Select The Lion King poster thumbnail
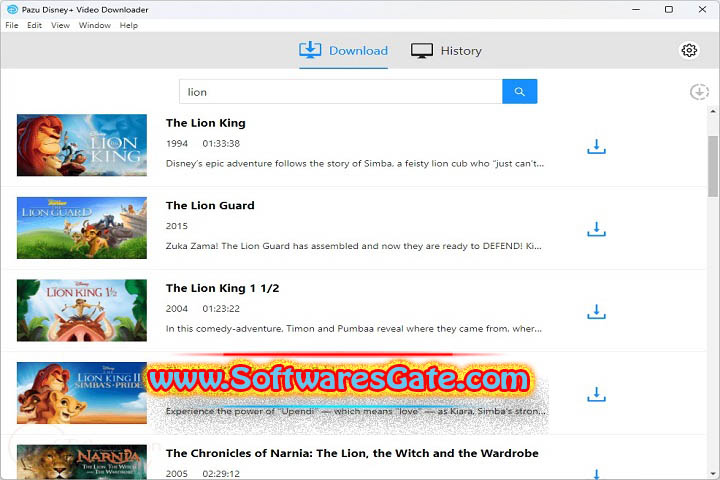The image size is (720, 480). pos(82,145)
